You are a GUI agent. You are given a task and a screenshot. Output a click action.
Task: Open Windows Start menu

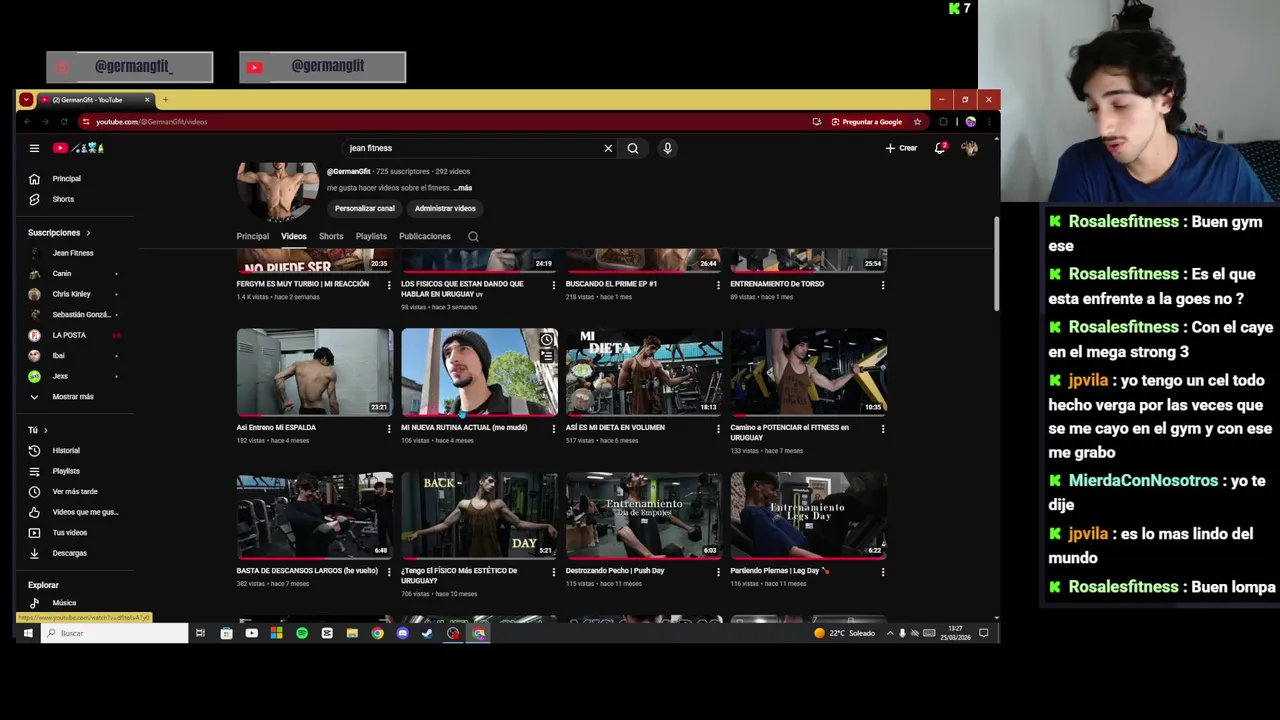[28, 633]
